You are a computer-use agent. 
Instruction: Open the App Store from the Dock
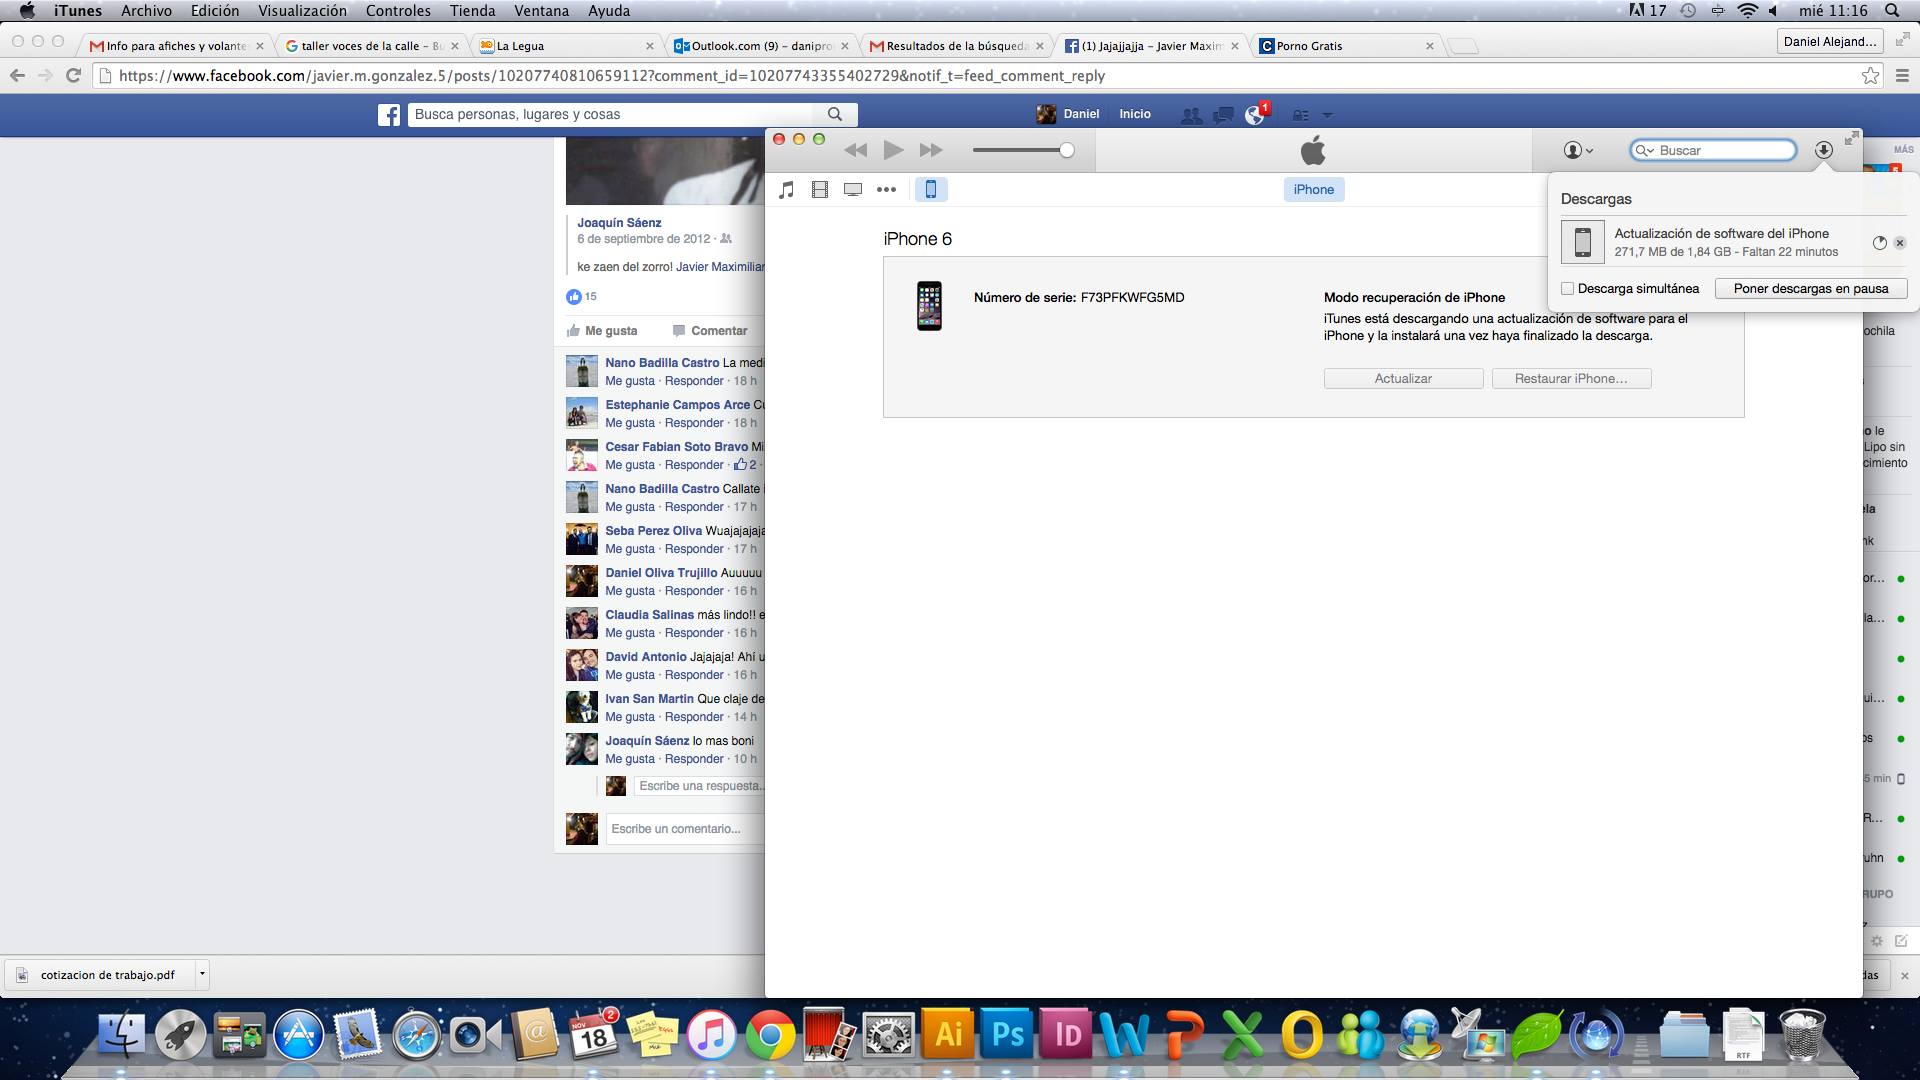click(299, 1035)
